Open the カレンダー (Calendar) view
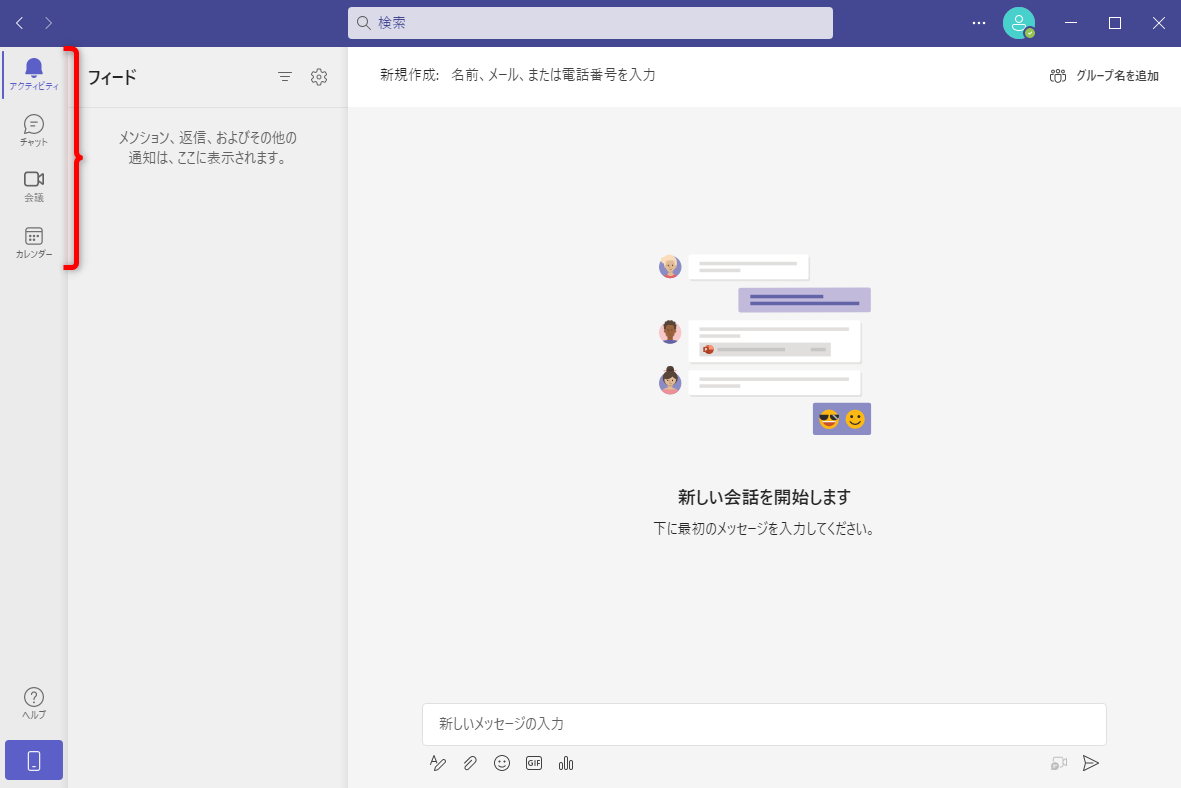 click(33, 243)
